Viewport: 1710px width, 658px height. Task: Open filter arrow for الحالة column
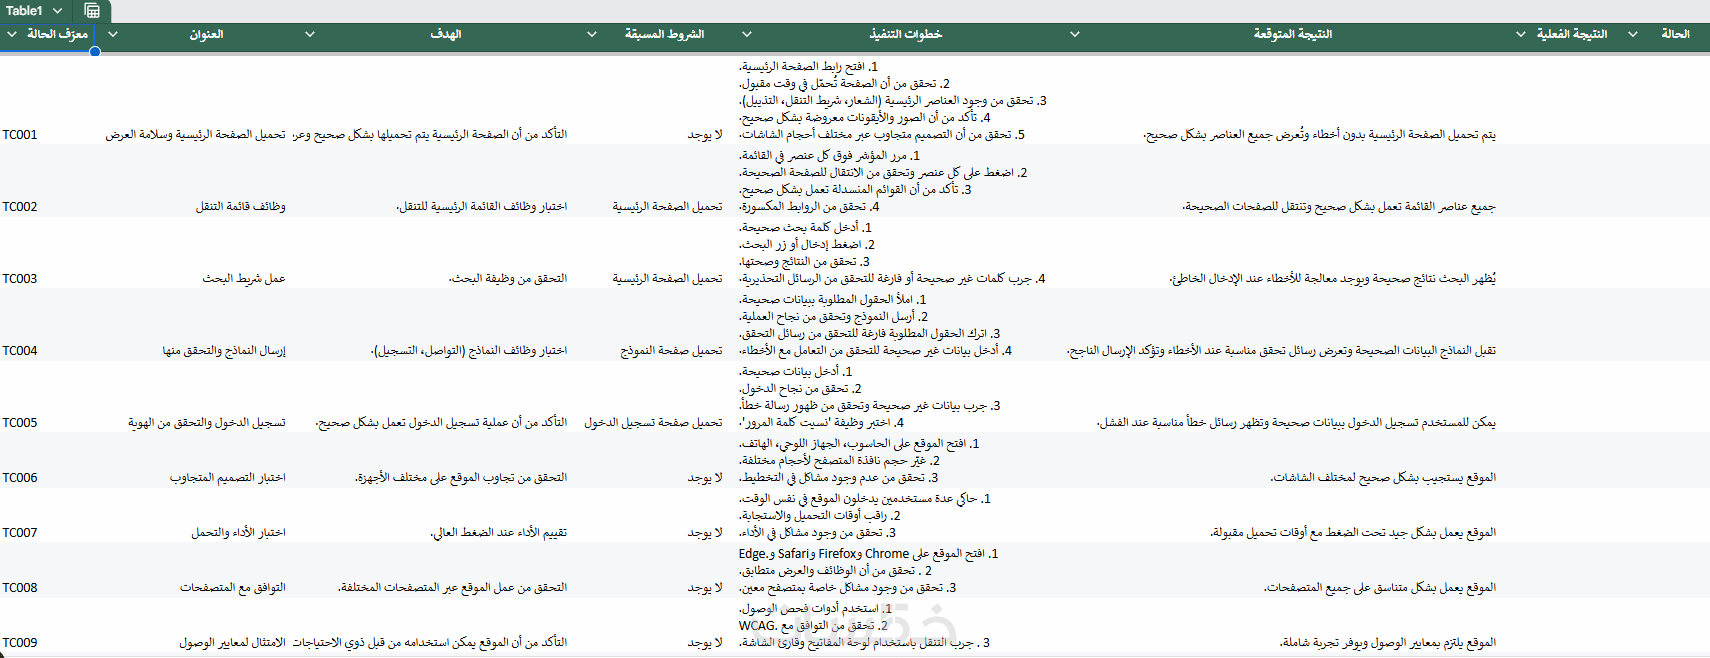tap(1633, 34)
